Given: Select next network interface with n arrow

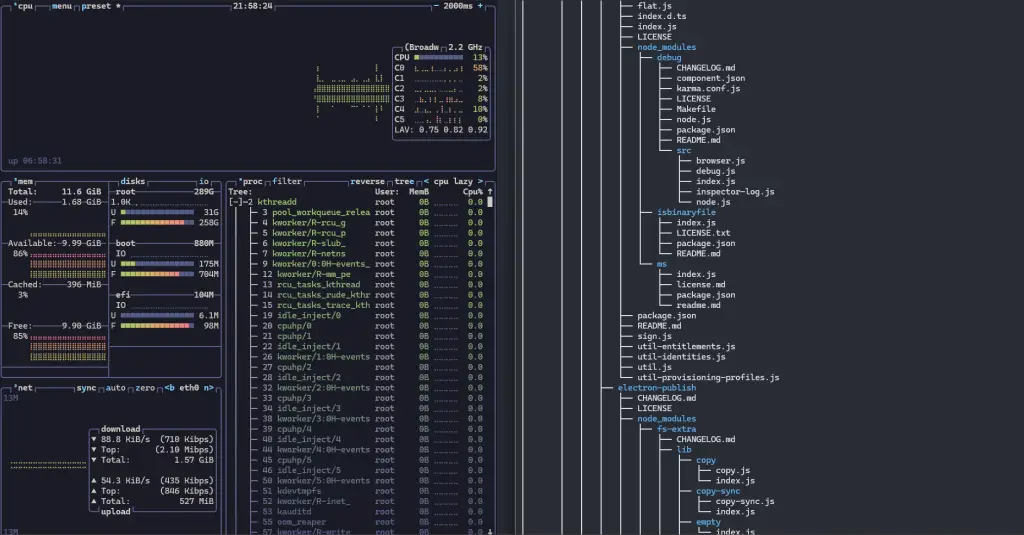Looking at the screenshot, I should tap(208, 387).
